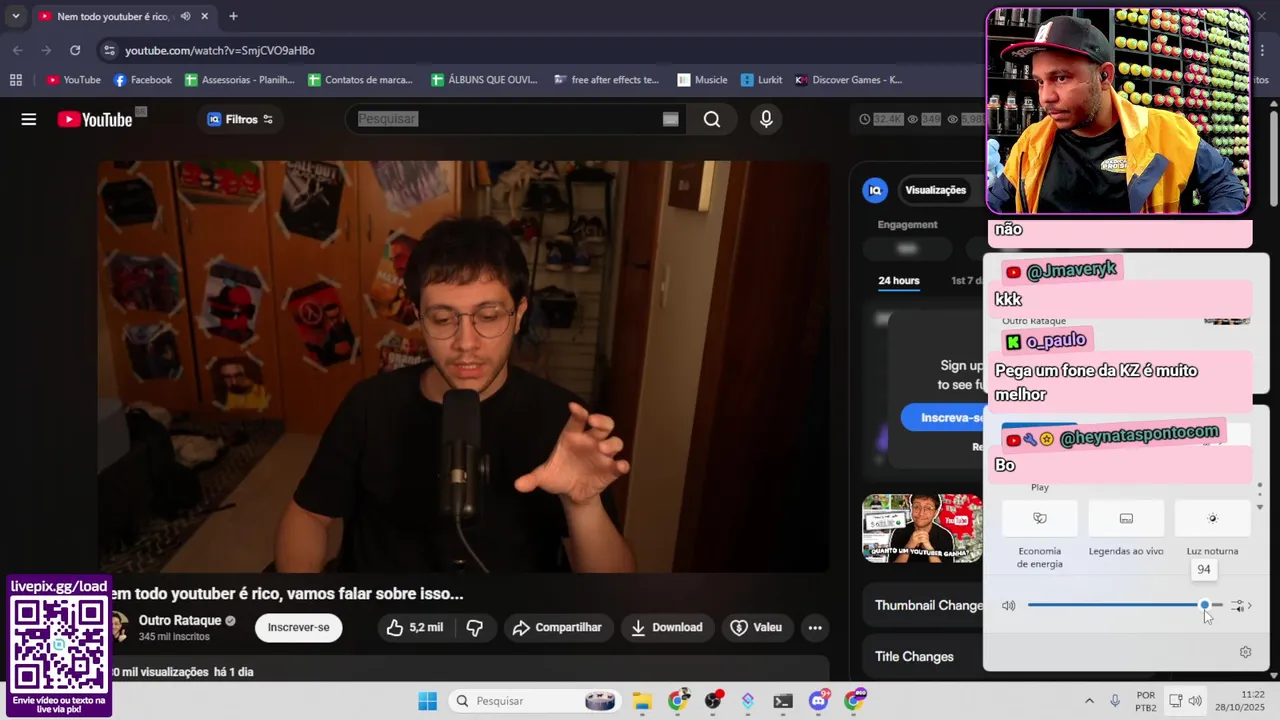1280x720 pixels.
Task: Open File Explorer from the taskbar
Action: click(x=641, y=701)
